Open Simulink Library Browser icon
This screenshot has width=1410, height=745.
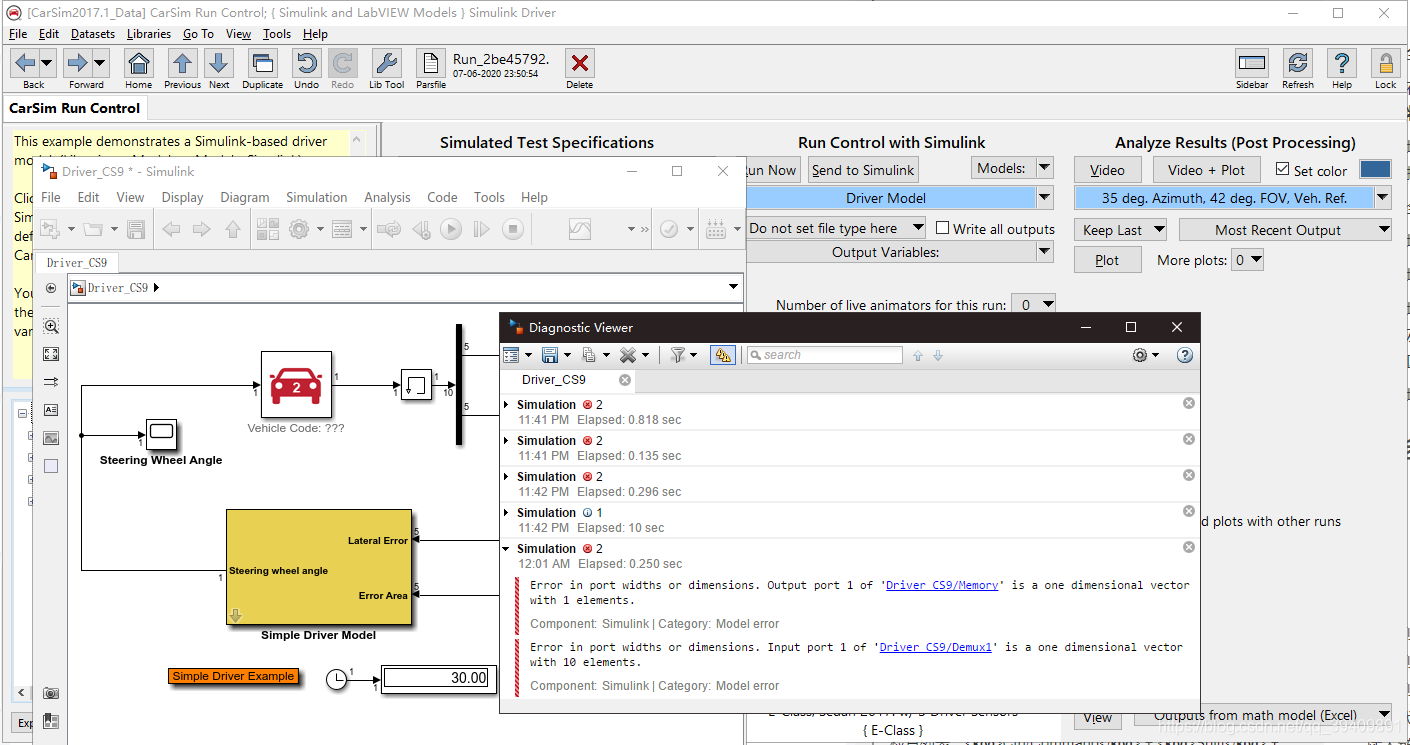coord(268,229)
